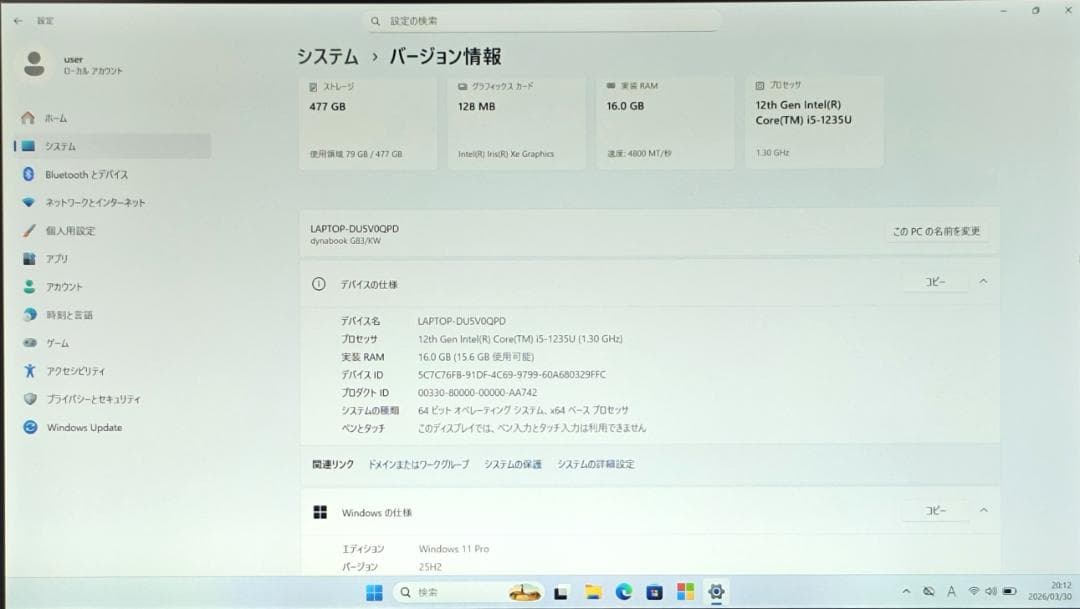This screenshot has width=1080, height=609.
Task: Open Personalization (個人用設定) settings
Action: [x=112, y=231]
